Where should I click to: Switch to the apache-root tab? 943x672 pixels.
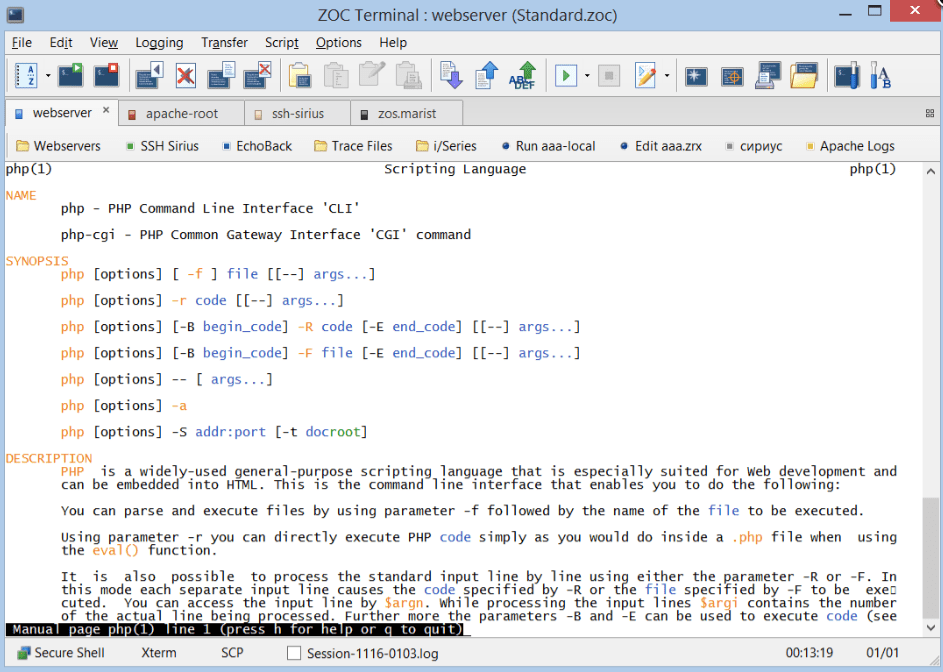[182, 114]
